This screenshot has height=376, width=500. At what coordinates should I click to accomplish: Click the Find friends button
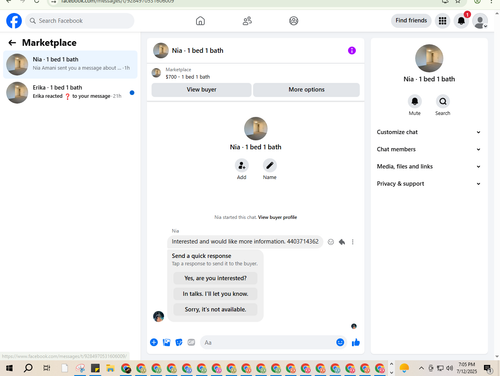point(411,20)
